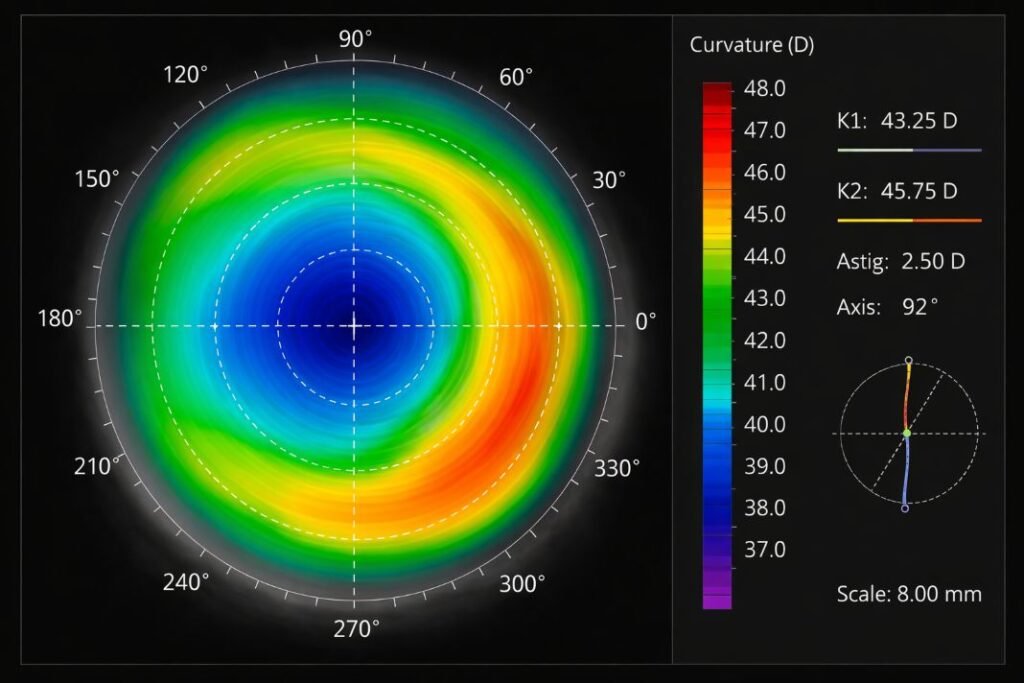Click the 45.0 label on the color scale

(x=765, y=214)
